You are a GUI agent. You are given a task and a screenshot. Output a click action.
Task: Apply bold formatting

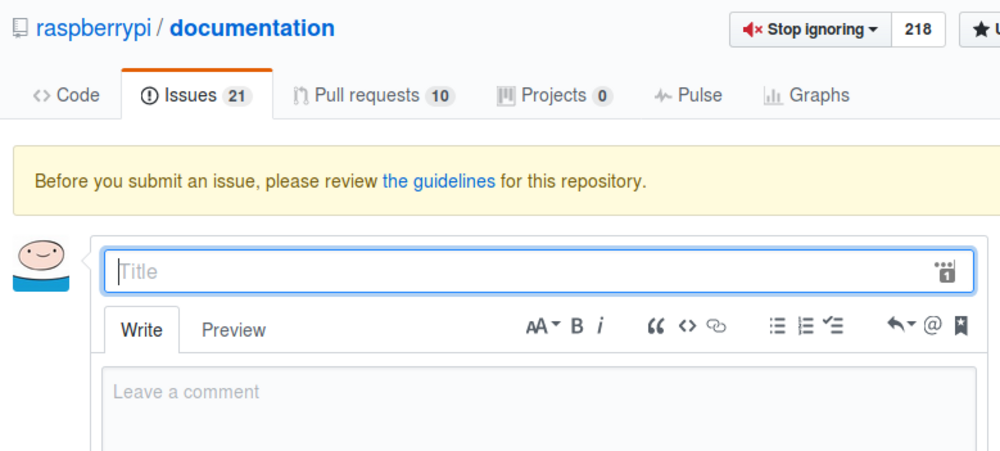tap(577, 327)
